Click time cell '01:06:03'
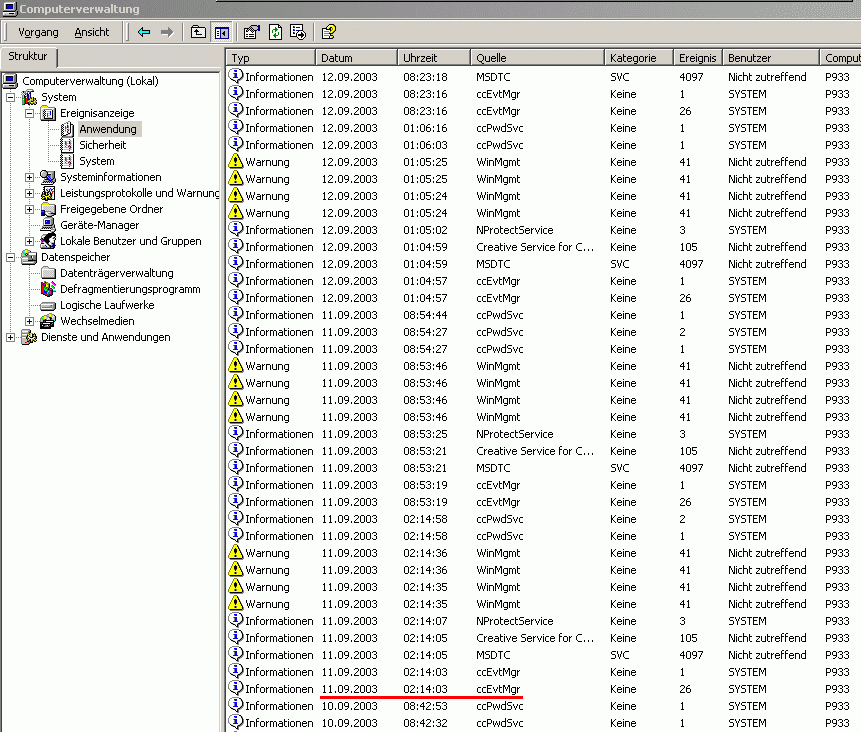861x732 pixels. click(x=426, y=145)
